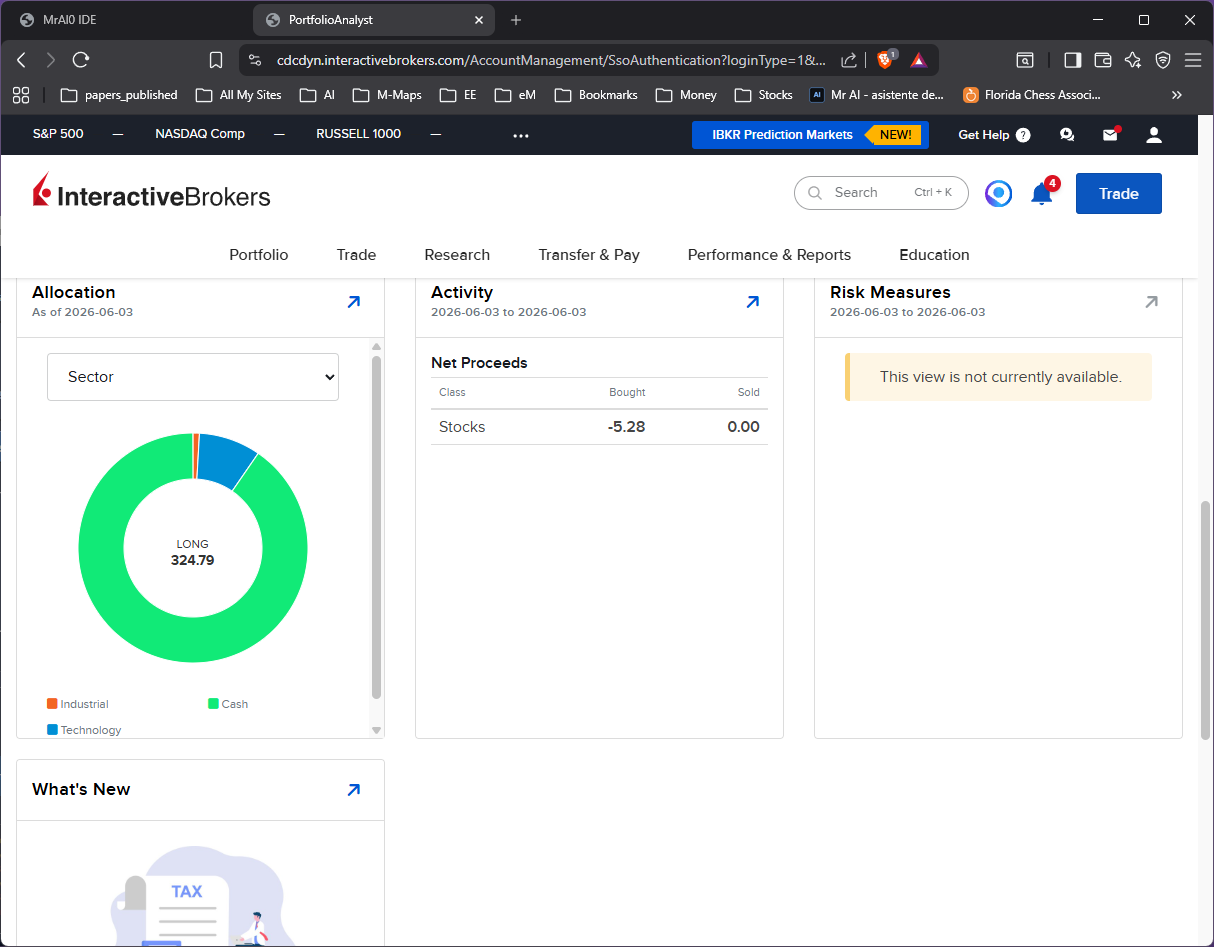Screen dimensions: 1214x947
Task: Reload the page with the refresh icon
Action: (81, 60)
